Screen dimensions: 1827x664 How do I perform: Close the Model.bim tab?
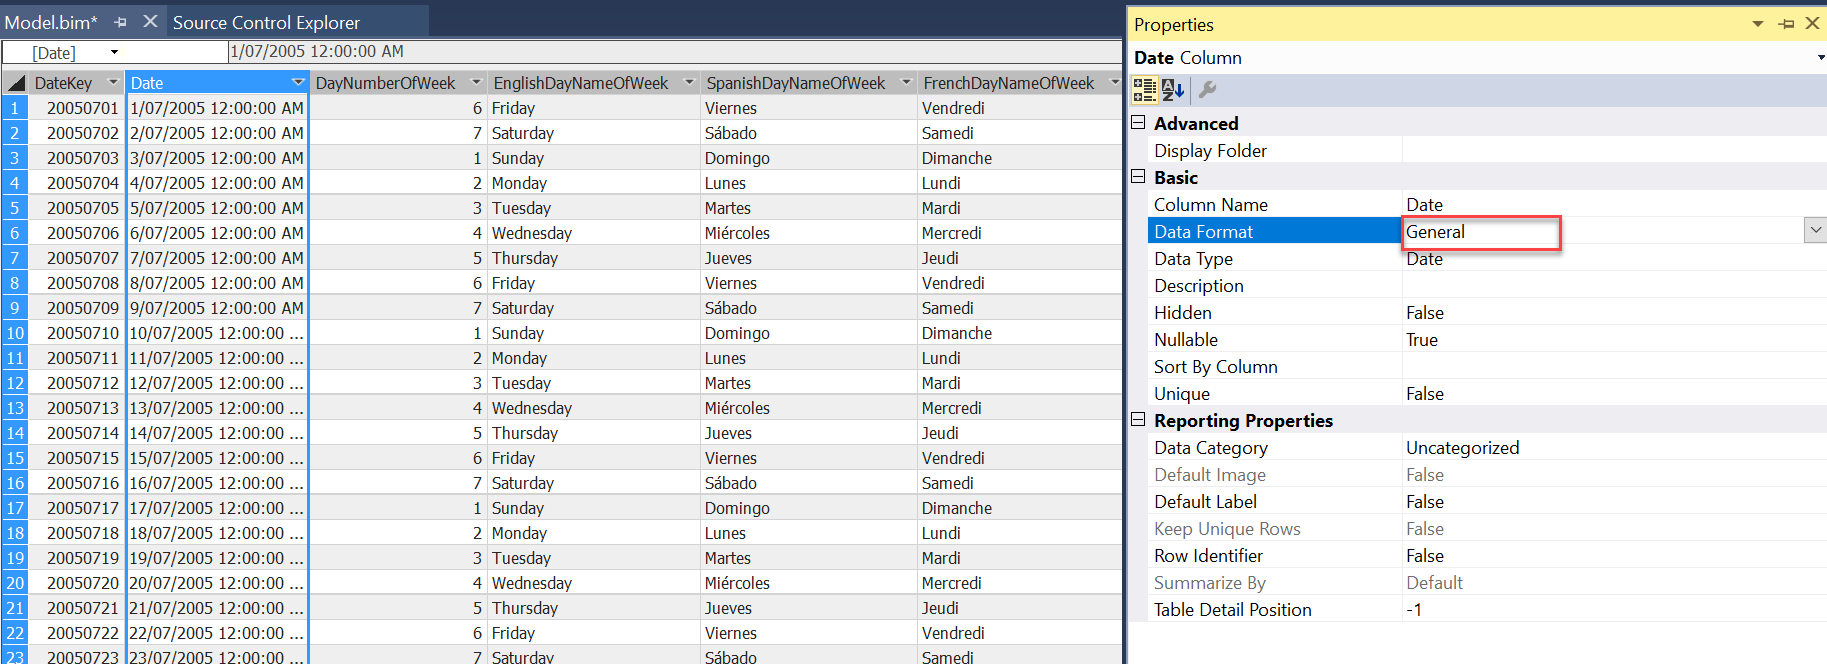[150, 21]
